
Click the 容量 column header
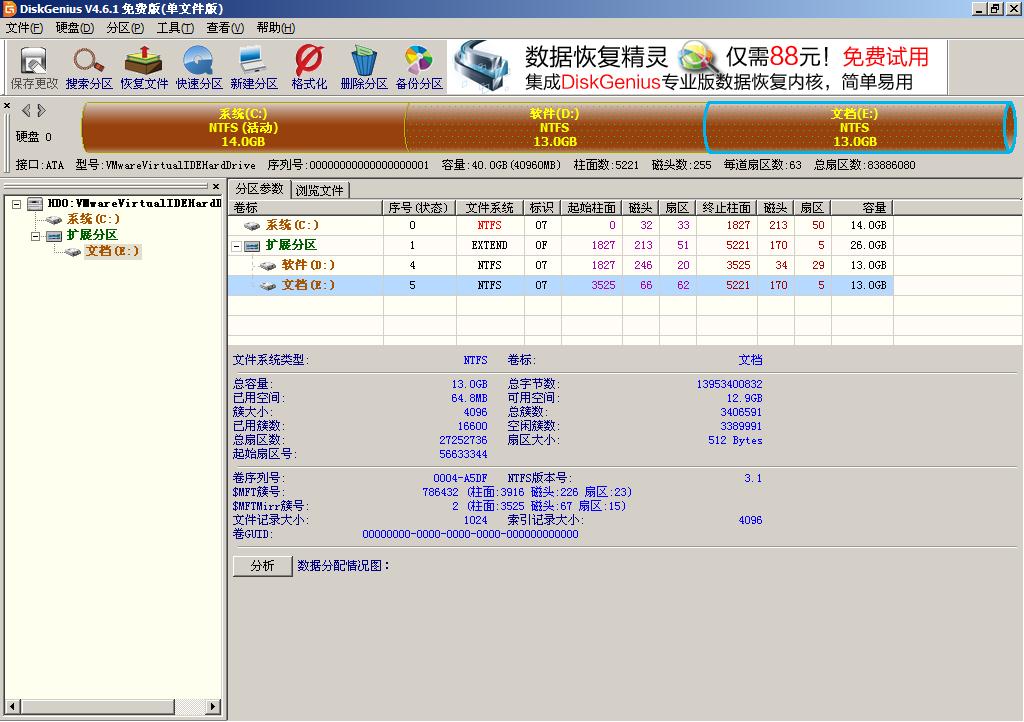click(861, 208)
